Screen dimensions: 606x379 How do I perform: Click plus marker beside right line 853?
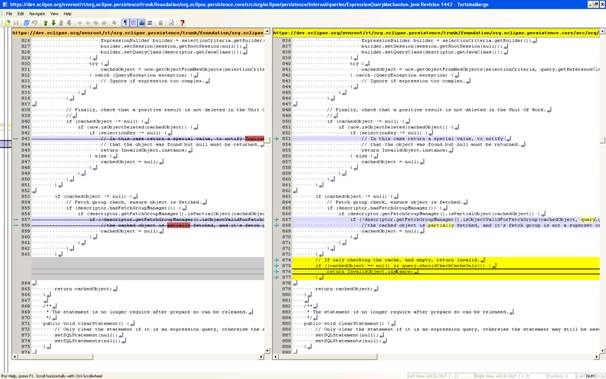276,138
